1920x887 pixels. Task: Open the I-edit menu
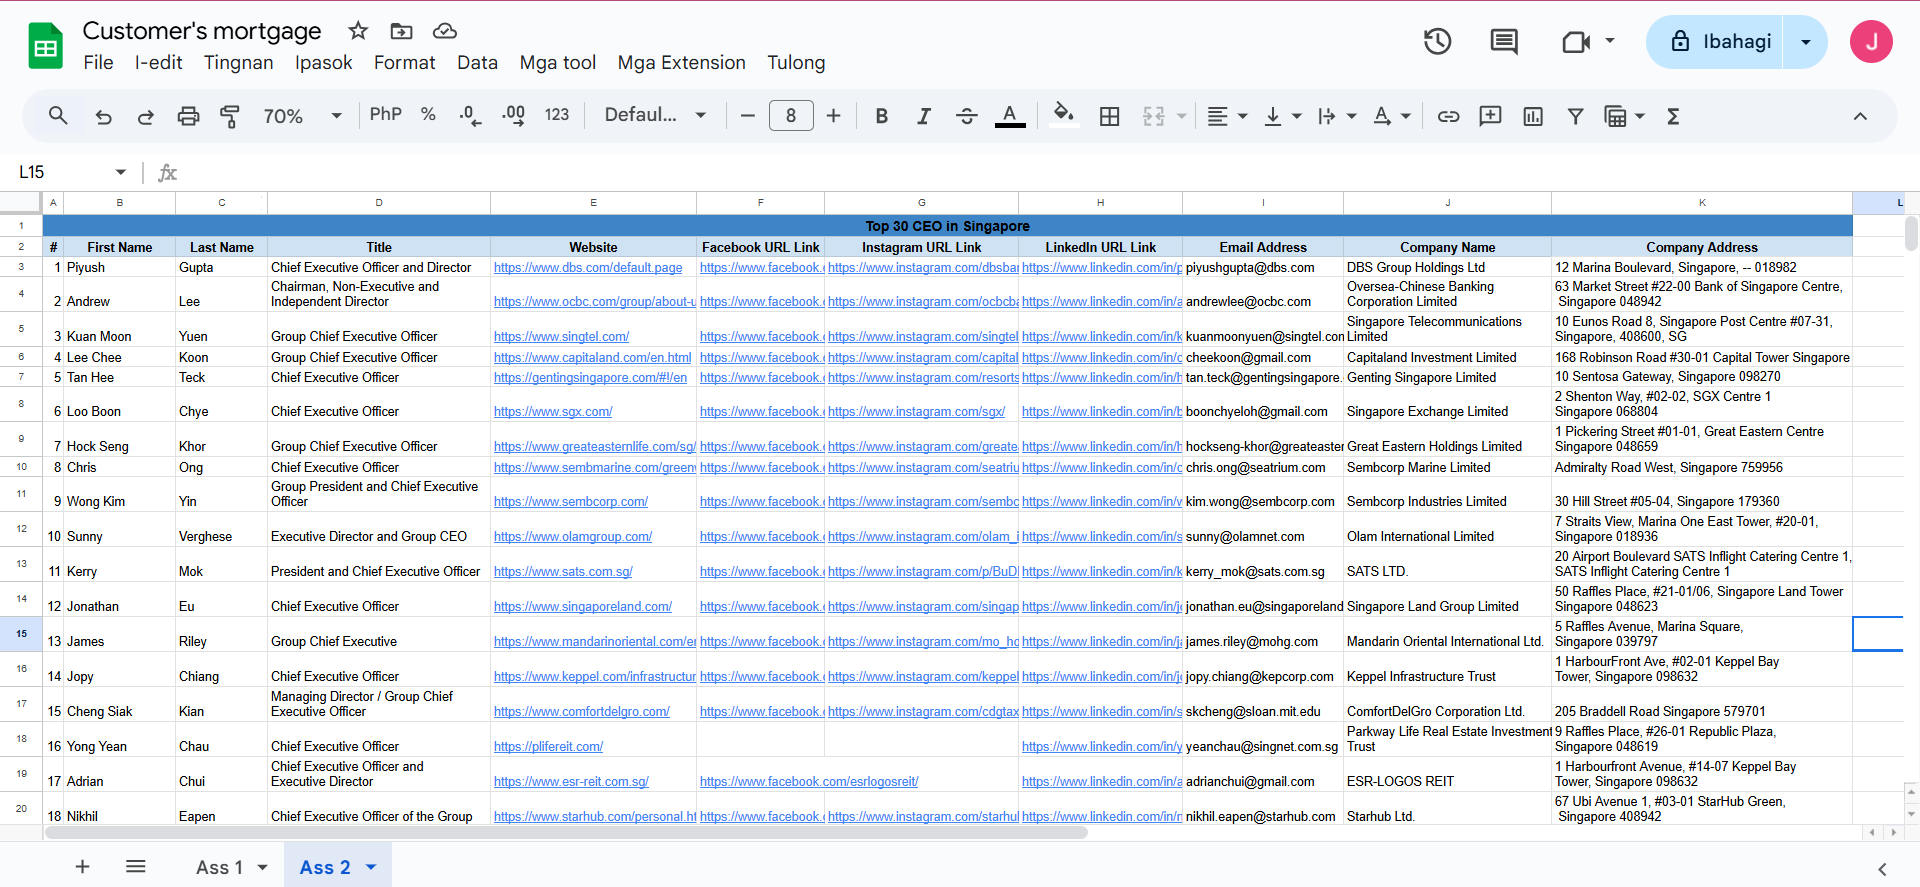(158, 62)
